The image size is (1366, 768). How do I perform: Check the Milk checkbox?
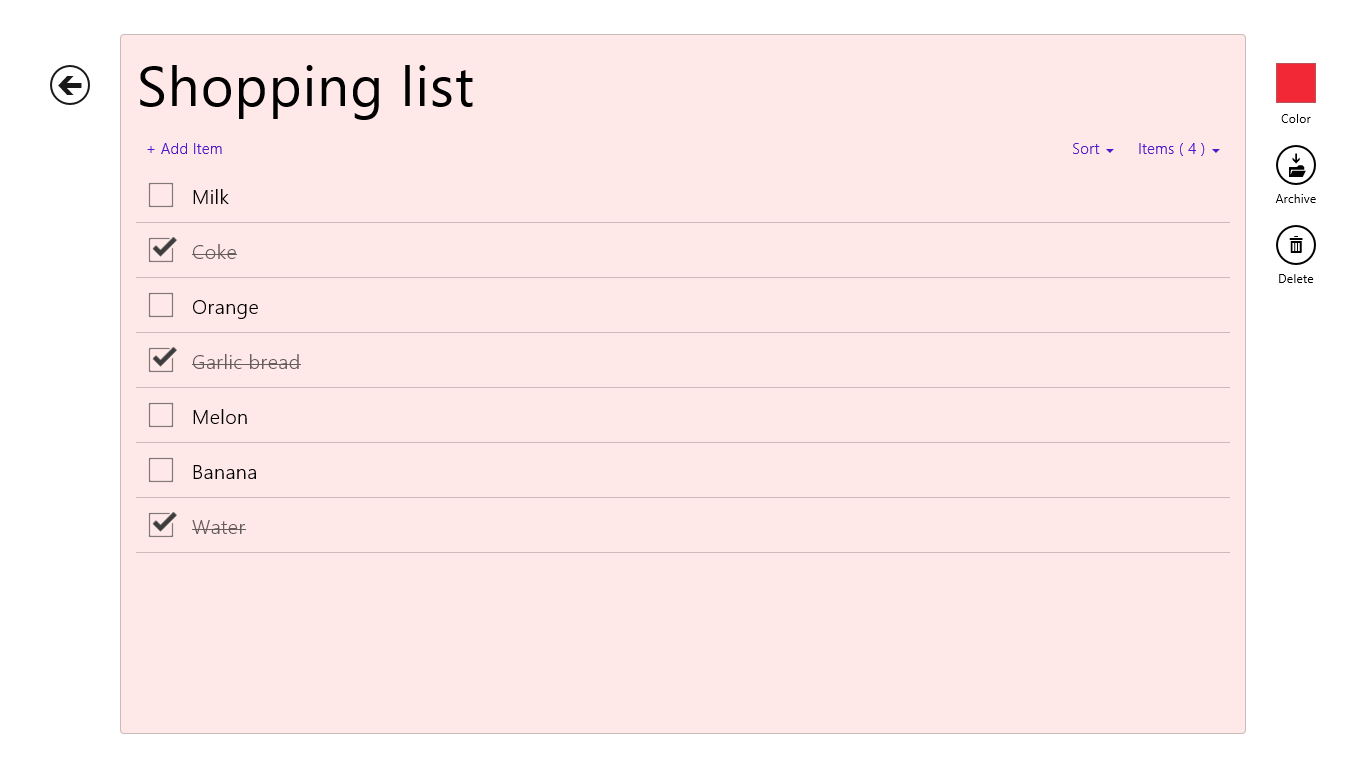coord(161,195)
